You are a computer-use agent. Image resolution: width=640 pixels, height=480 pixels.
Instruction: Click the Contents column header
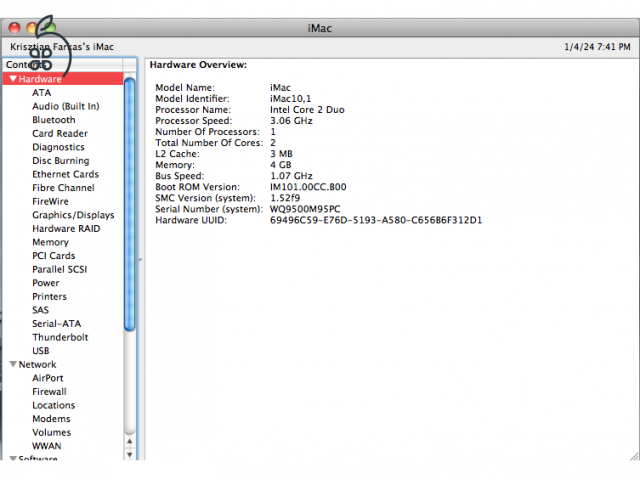(63, 65)
